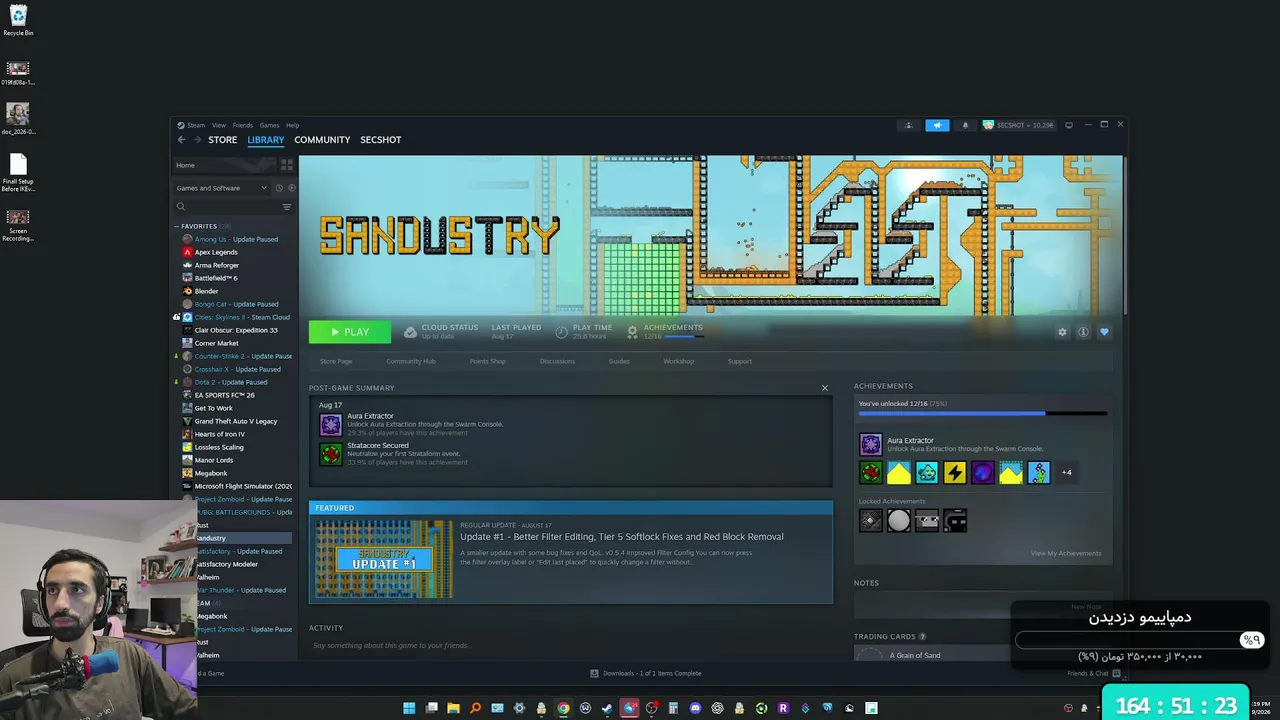1280x720 pixels.
Task: Click the activity 'Say something' field
Action: [570, 646]
